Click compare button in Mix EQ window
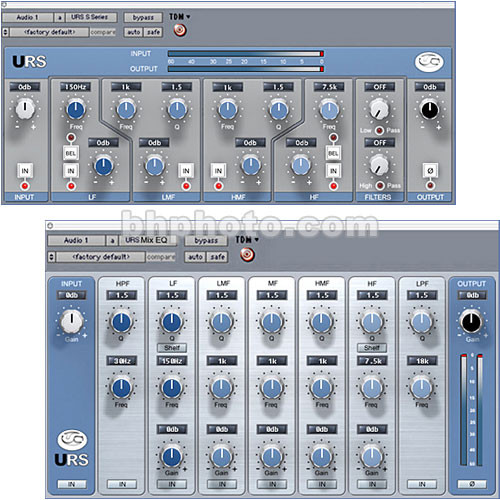The height and width of the screenshot is (500, 500). pos(161,257)
